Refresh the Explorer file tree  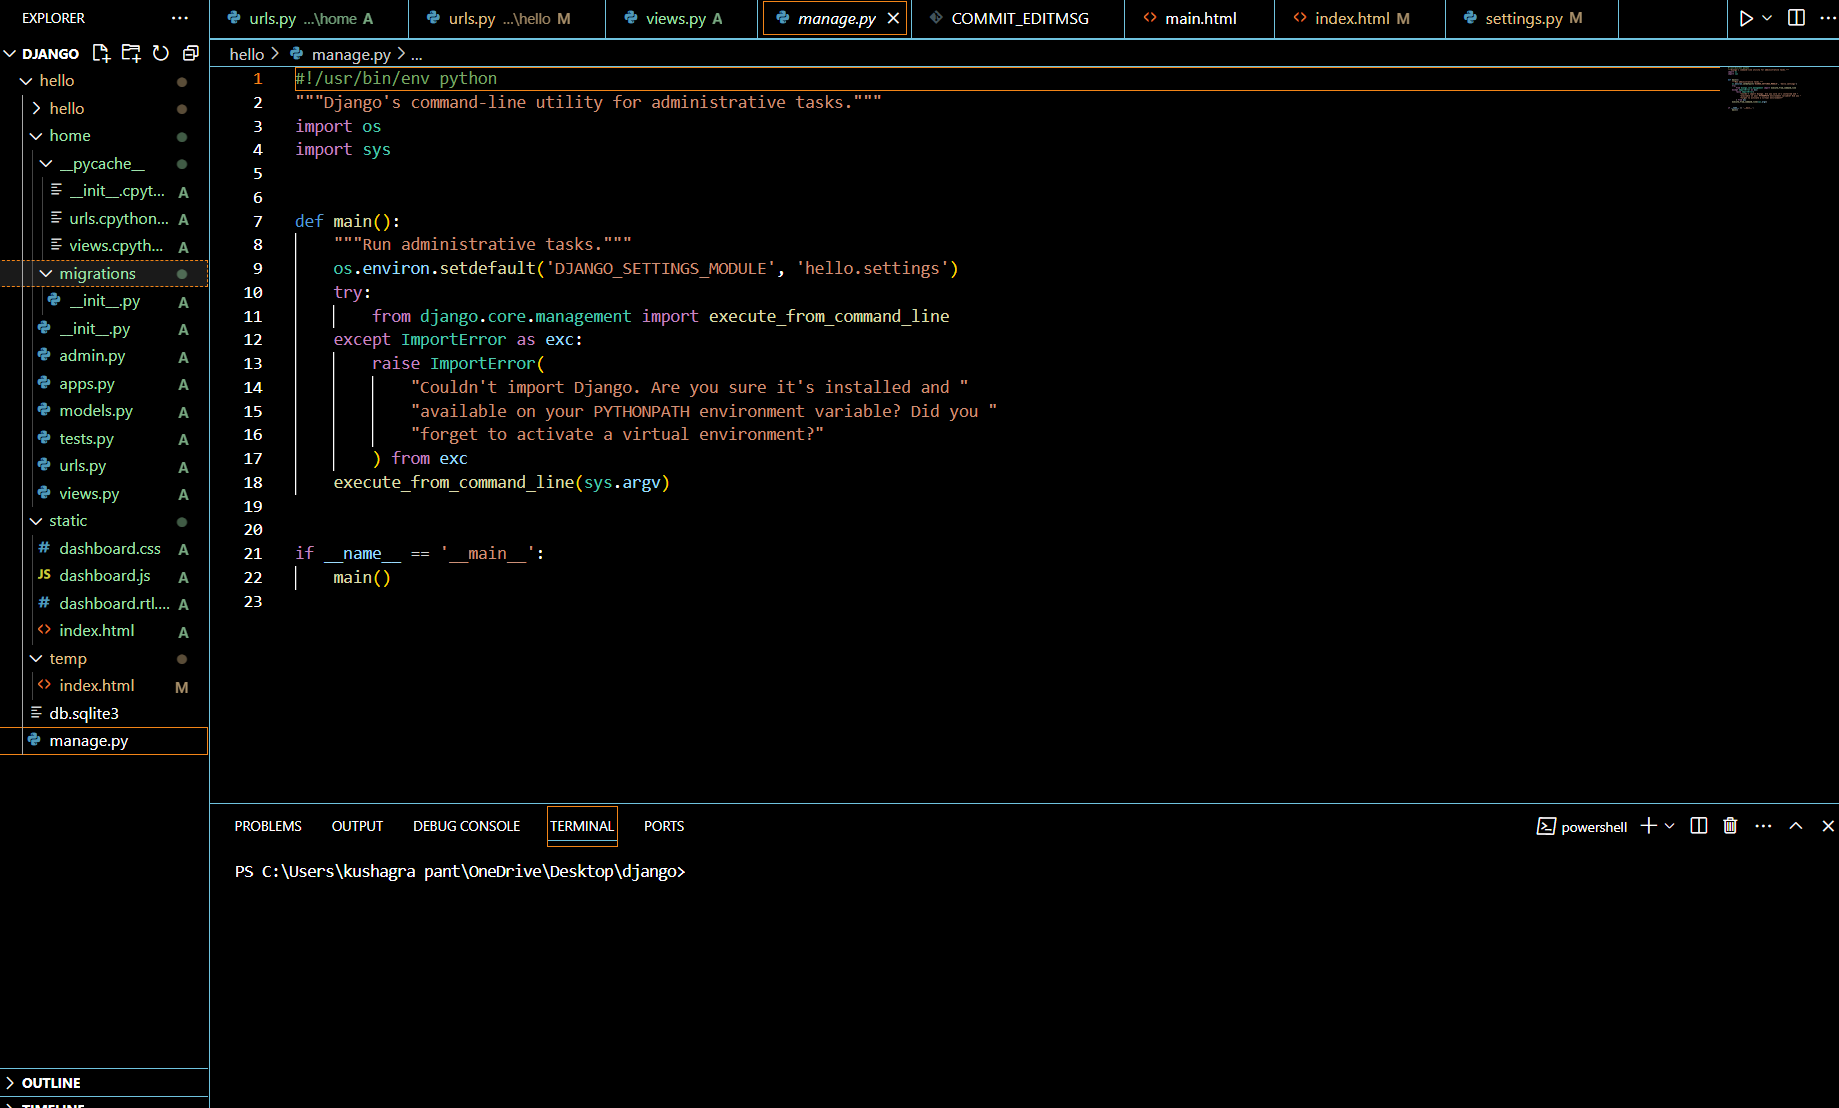pyautogui.click(x=161, y=53)
